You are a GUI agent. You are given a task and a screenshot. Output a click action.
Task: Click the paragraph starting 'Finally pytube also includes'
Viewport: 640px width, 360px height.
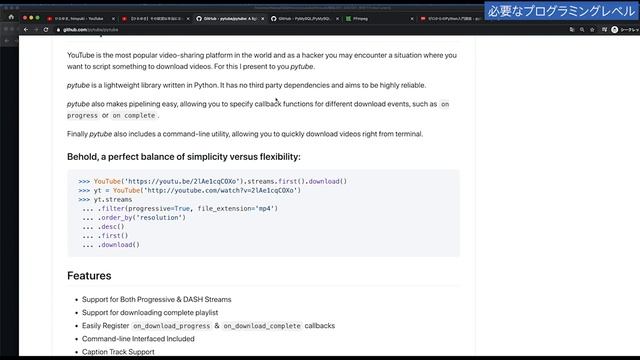(x=245, y=134)
